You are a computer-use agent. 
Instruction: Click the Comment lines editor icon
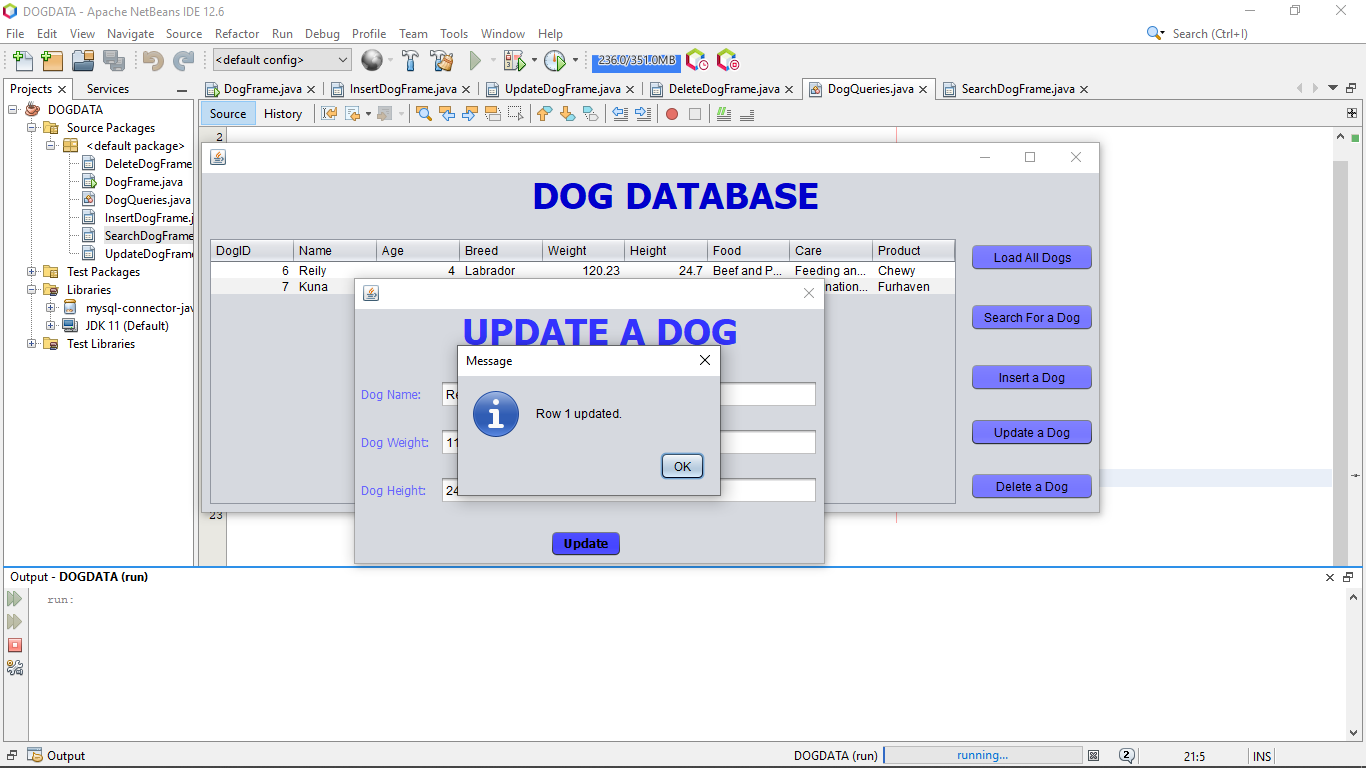click(x=724, y=114)
